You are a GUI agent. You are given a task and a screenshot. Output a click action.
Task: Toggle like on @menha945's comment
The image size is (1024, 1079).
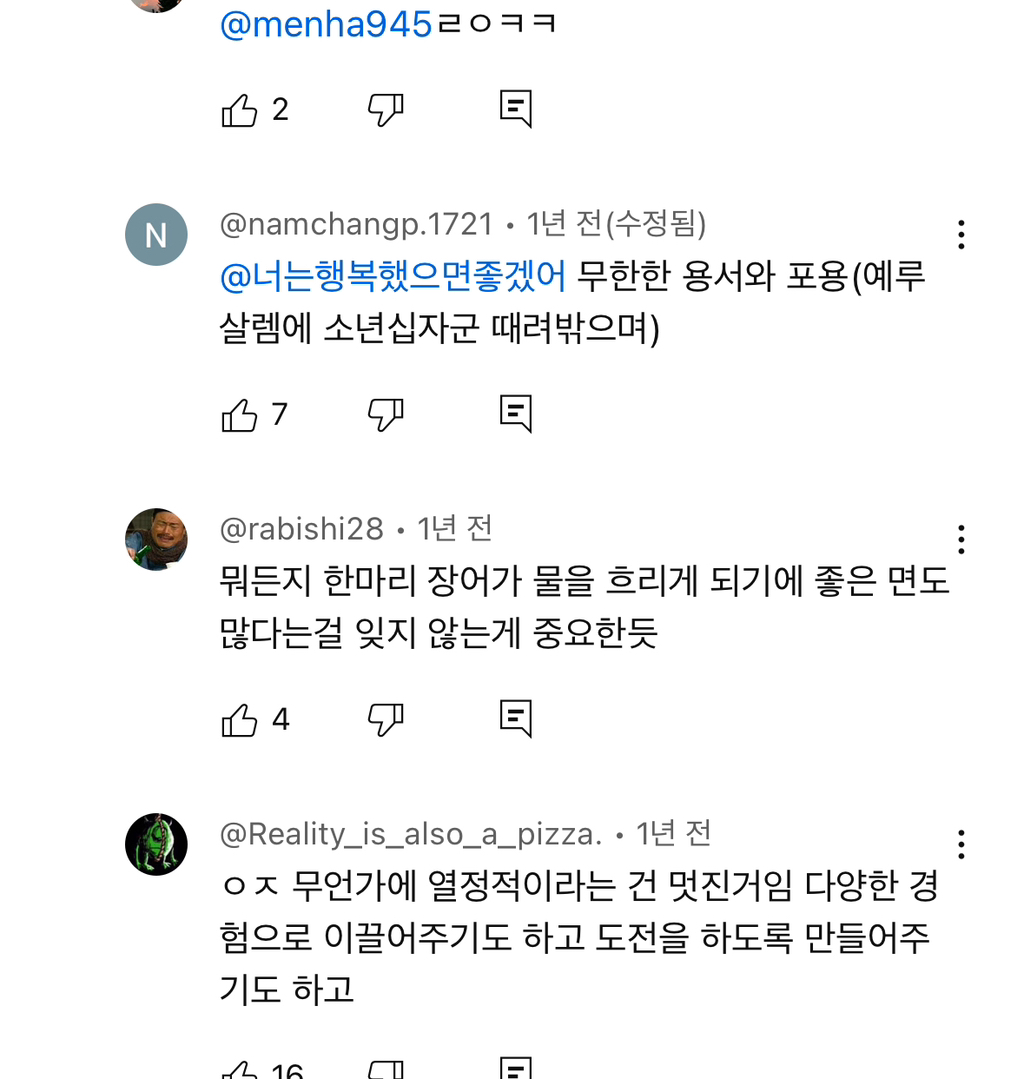coord(239,110)
